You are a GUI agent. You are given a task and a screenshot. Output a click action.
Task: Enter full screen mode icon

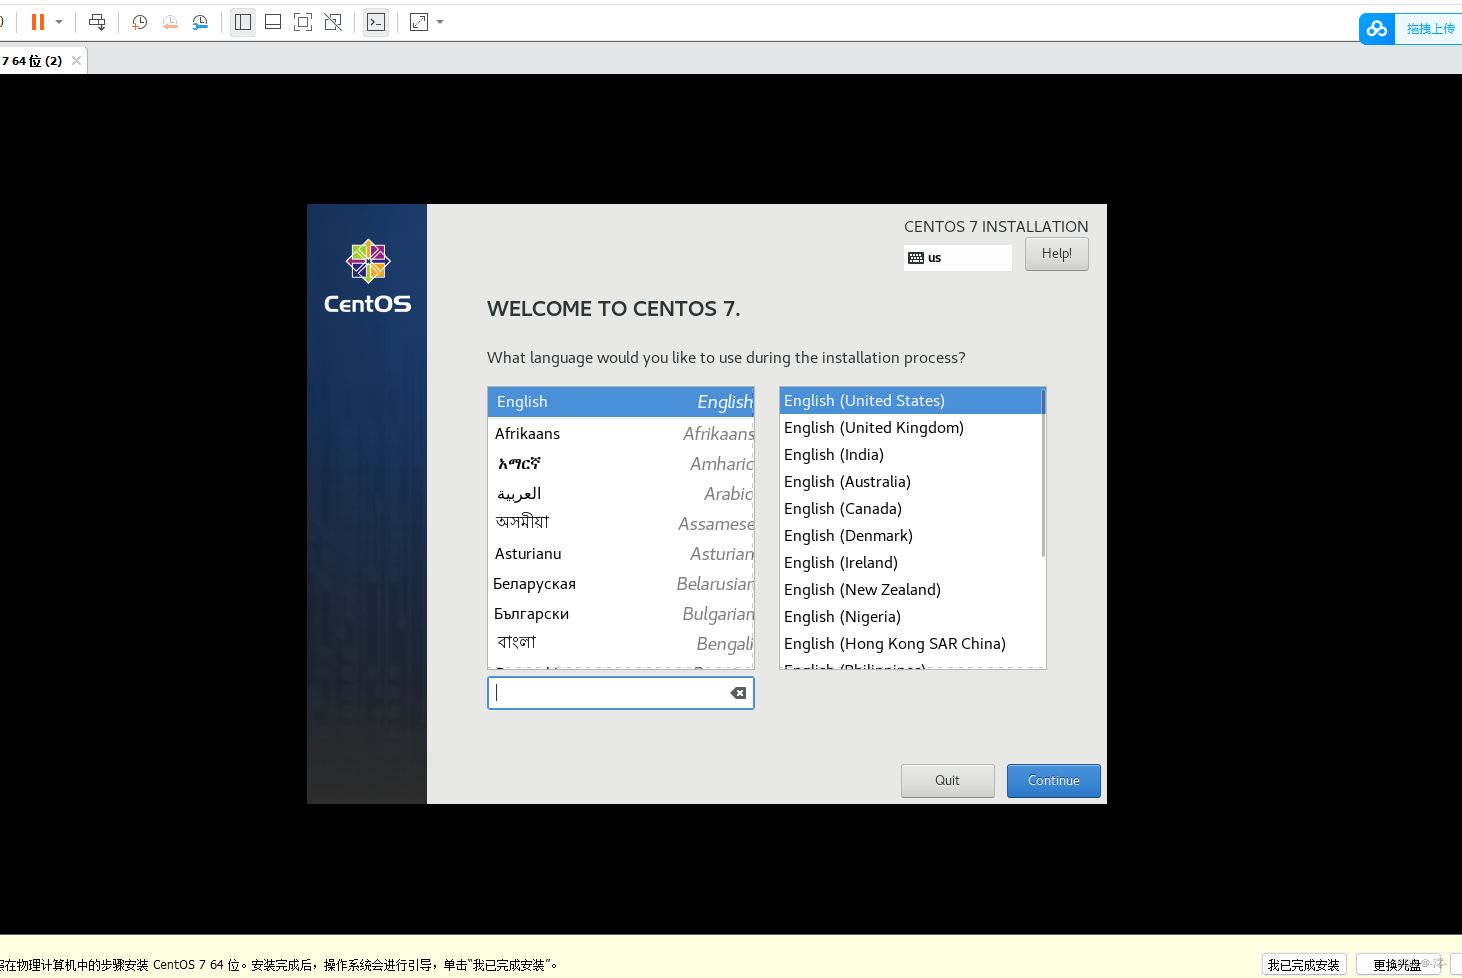303,22
